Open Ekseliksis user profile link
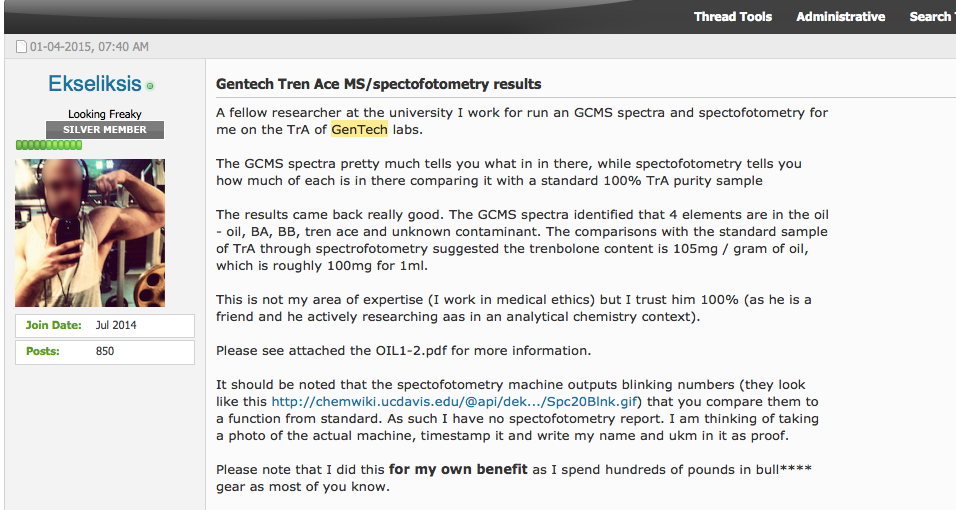 (x=94, y=85)
